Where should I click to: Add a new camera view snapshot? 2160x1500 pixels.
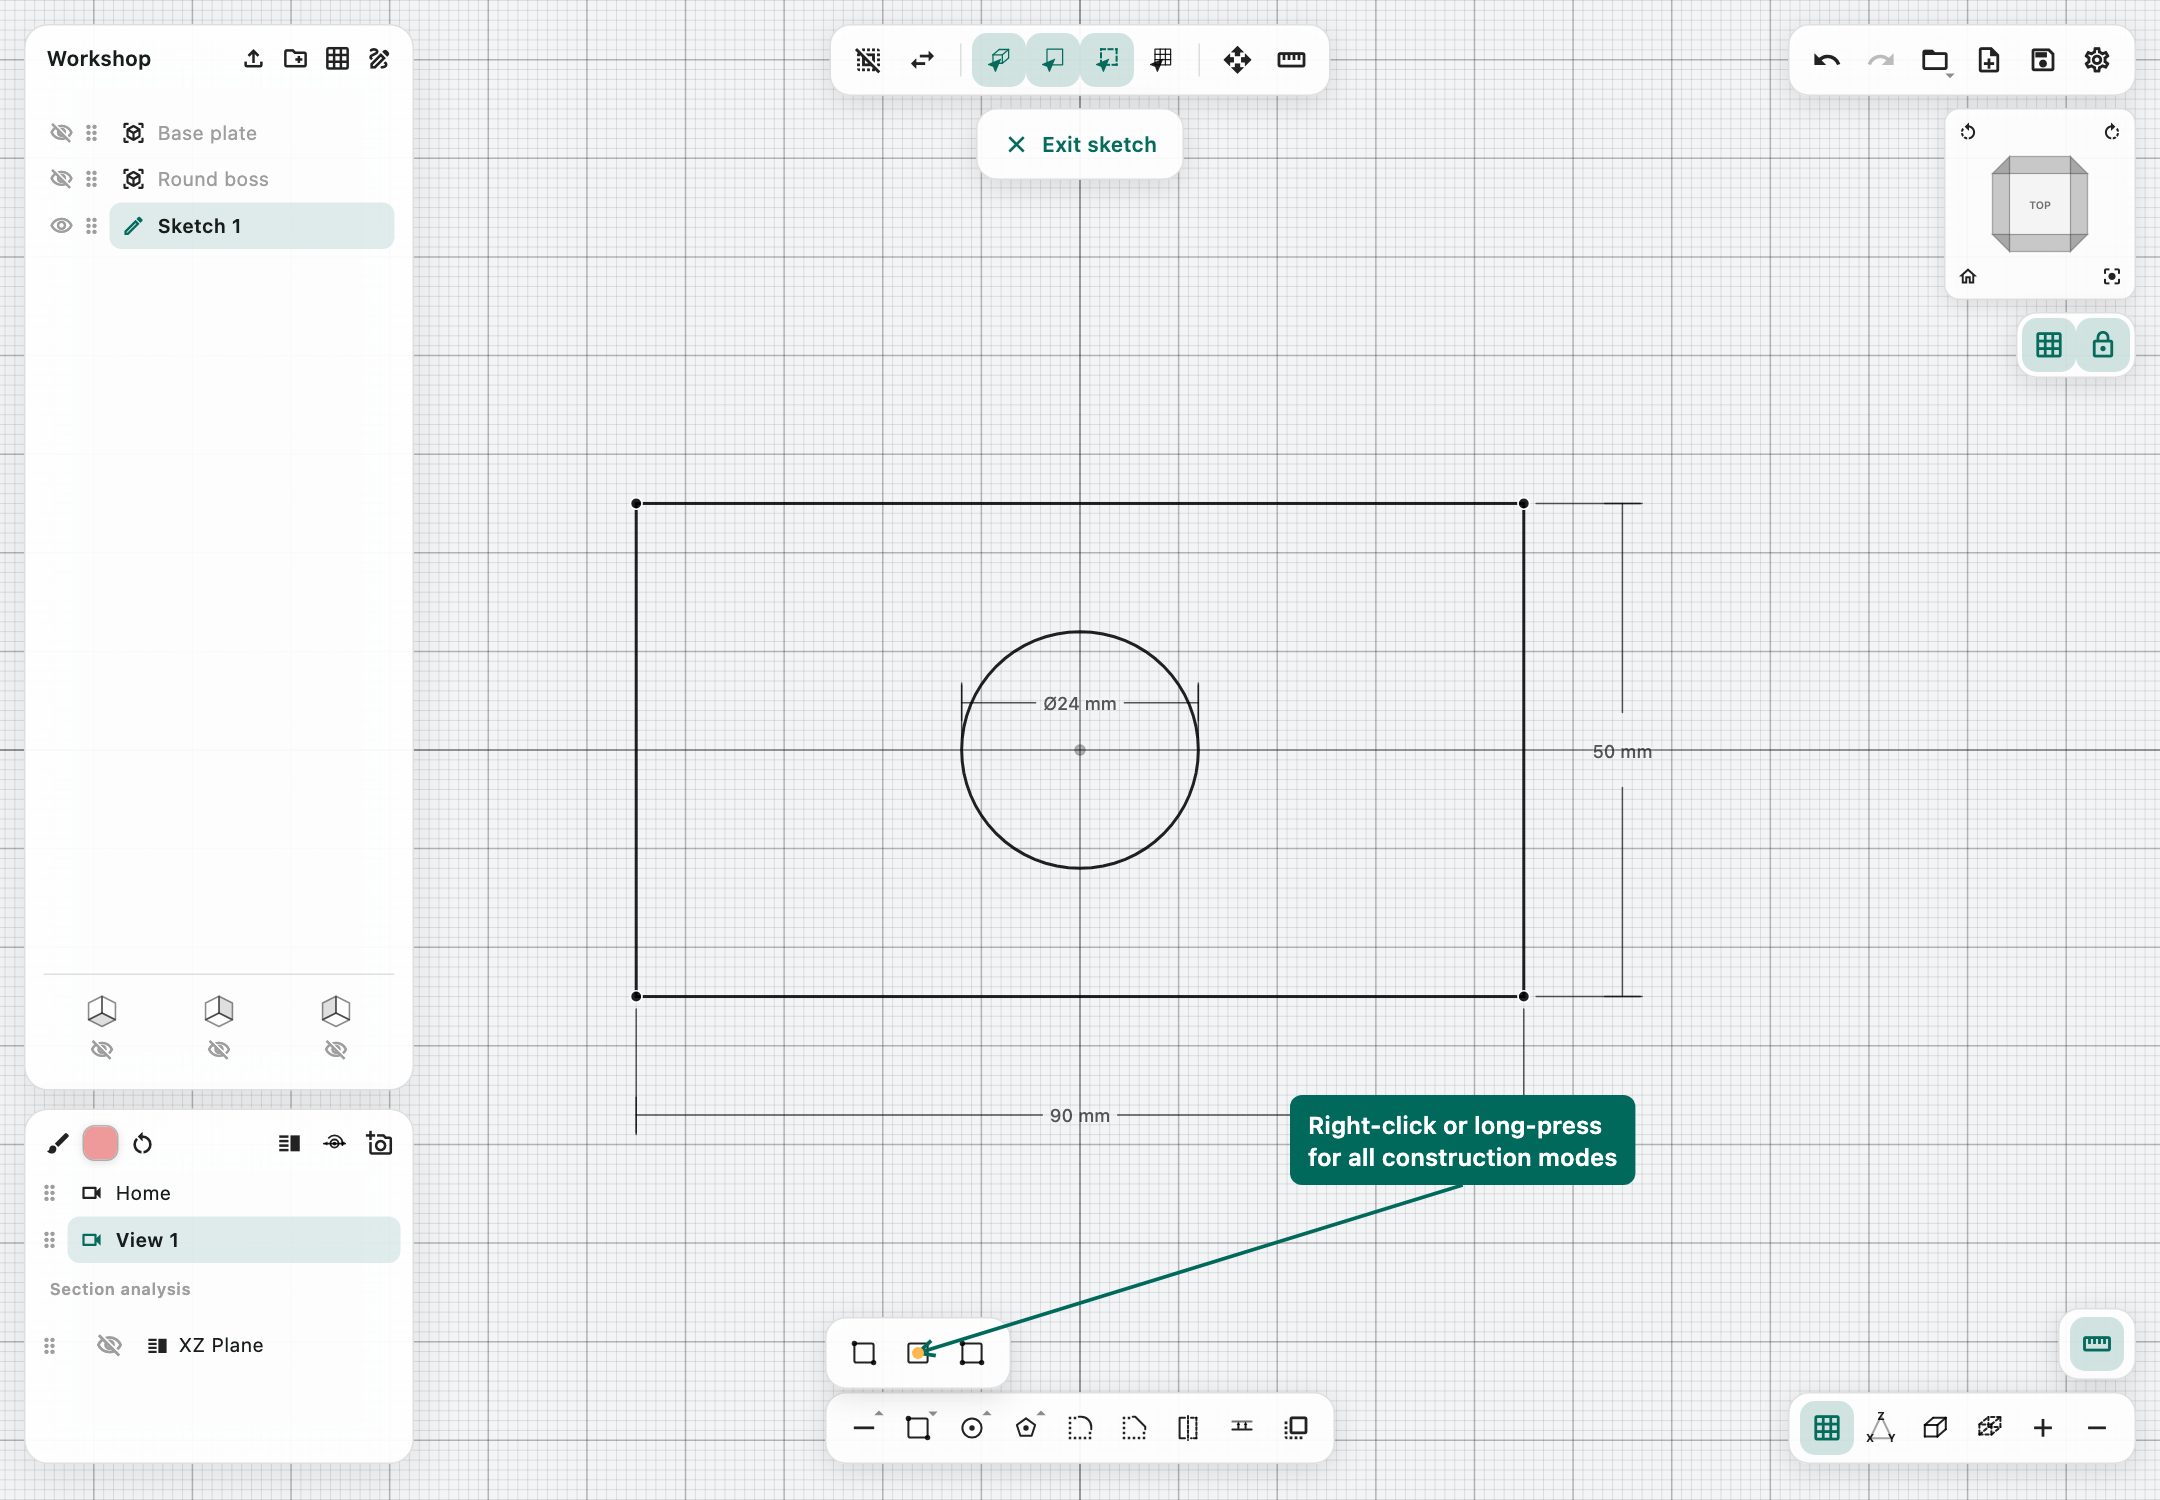379,1143
